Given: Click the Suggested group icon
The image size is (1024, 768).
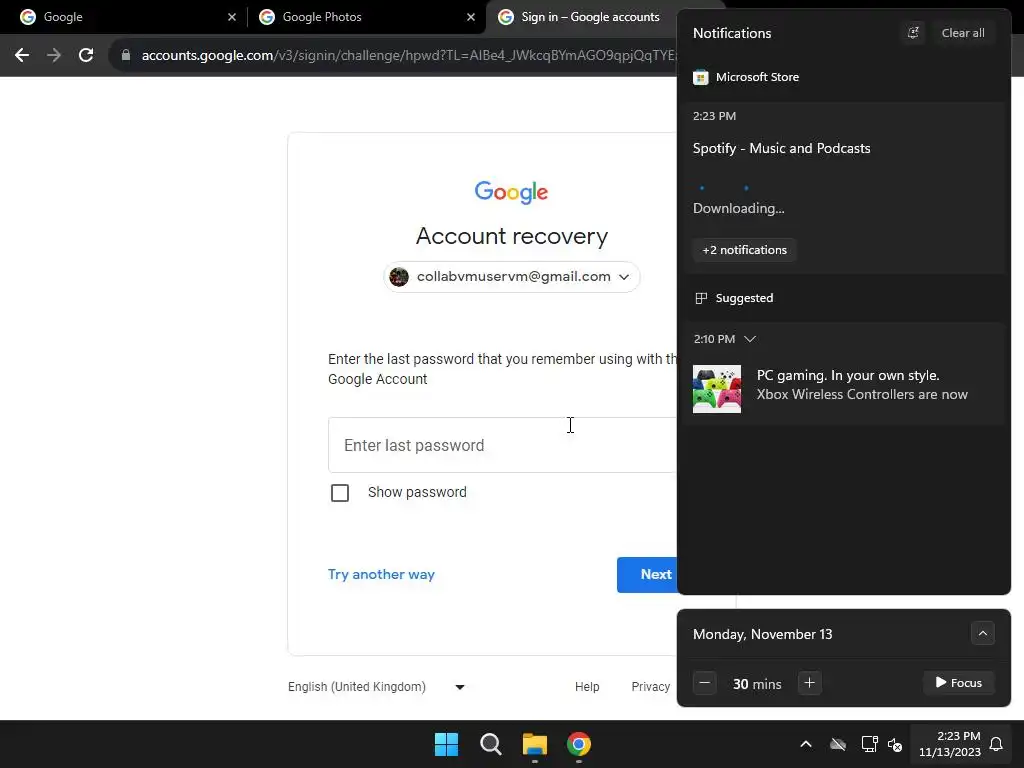Looking at the screenshot, I should click(701, 298).
